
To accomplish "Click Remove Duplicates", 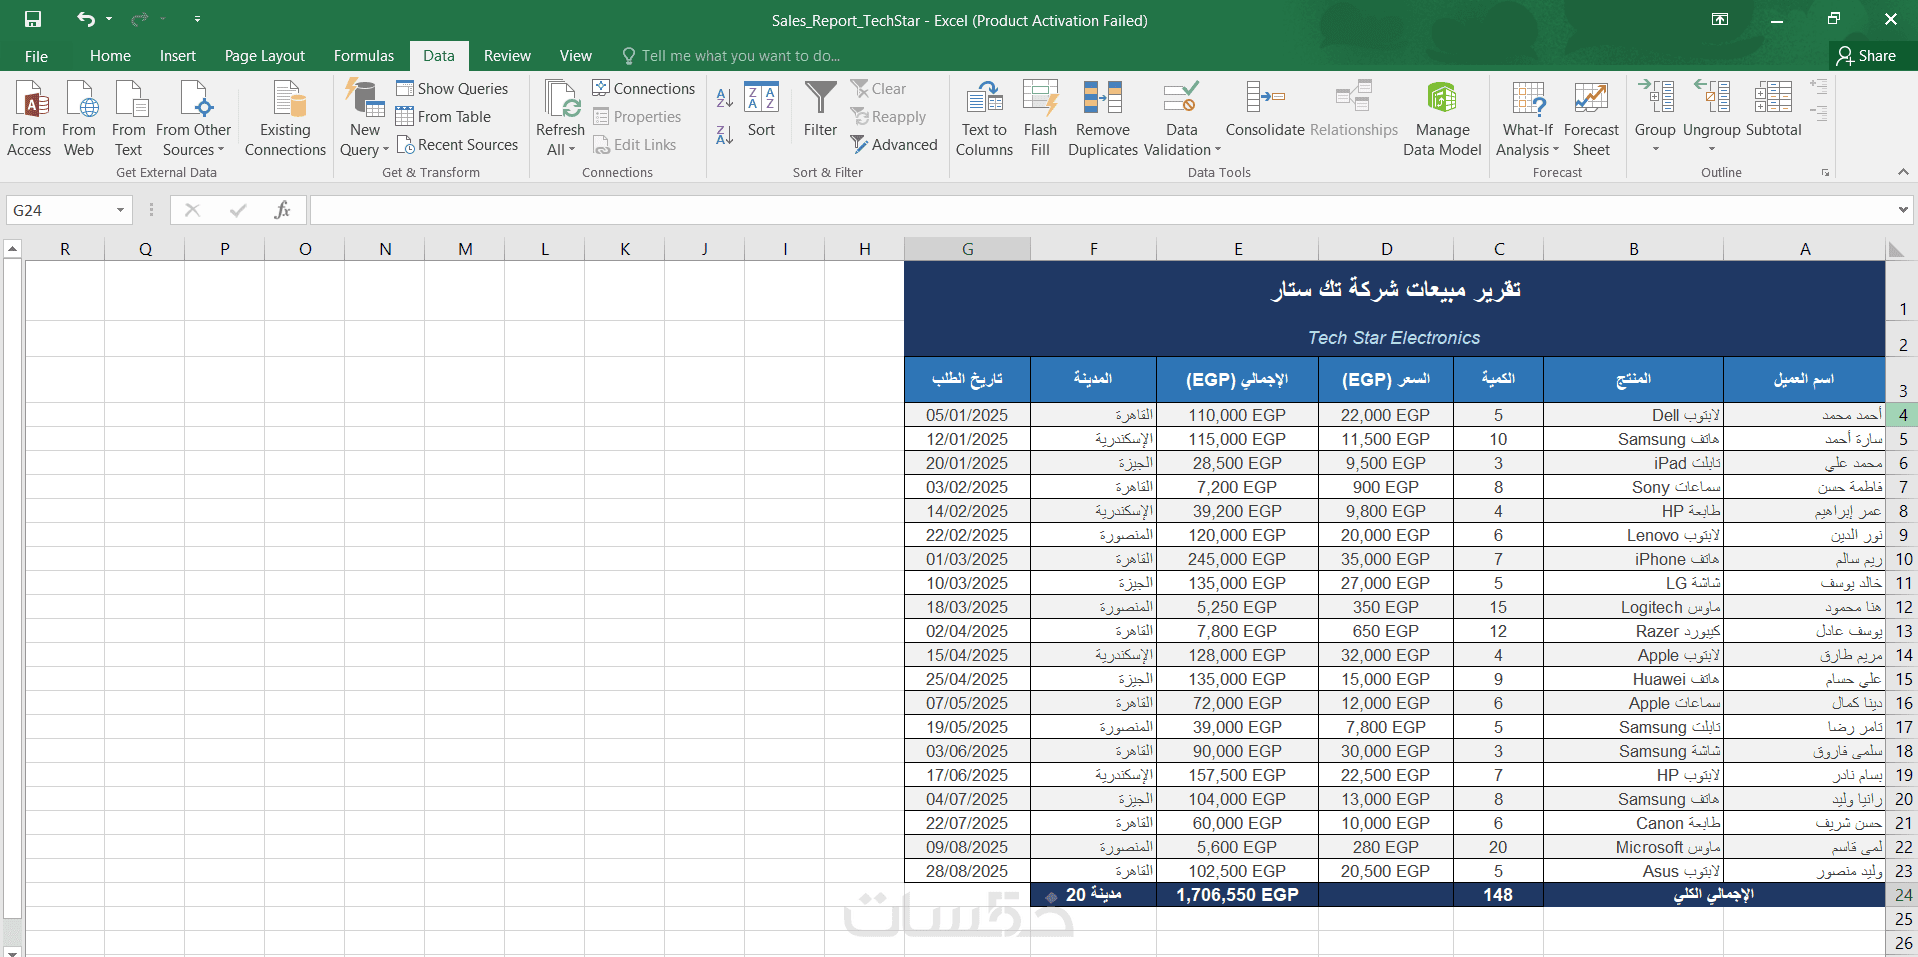I will click(x=1103, y=118).
